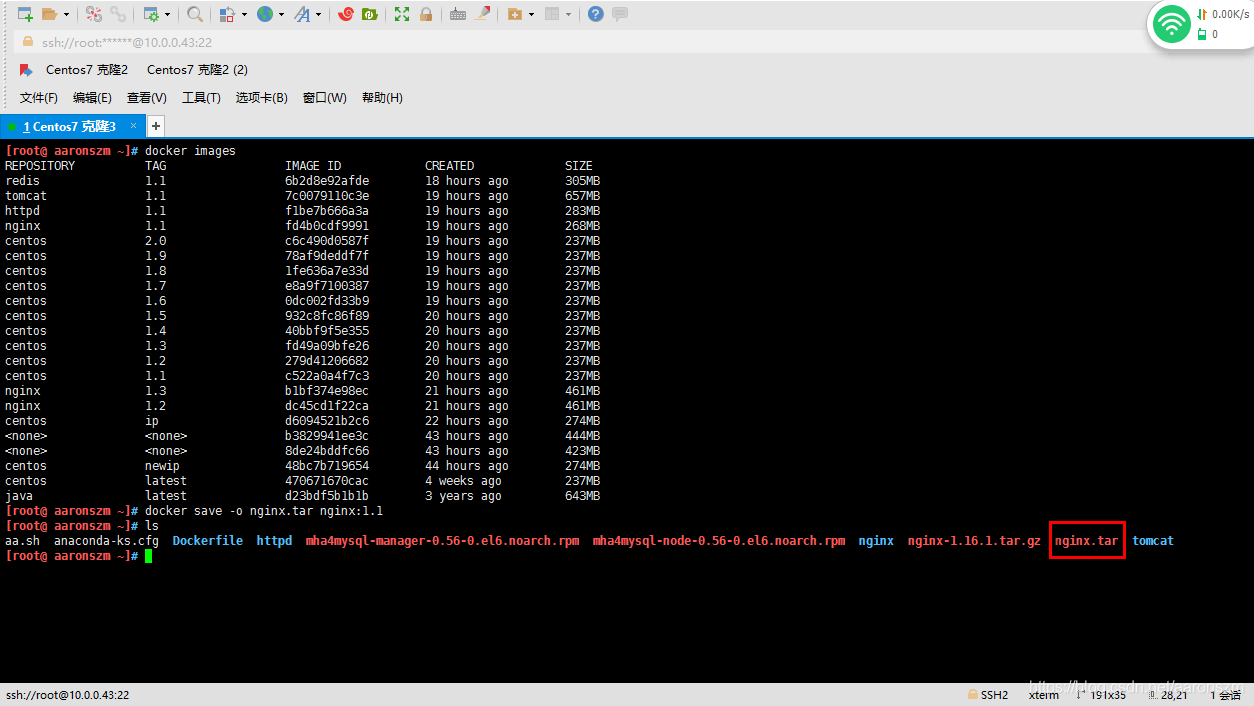
Task: Click the magnifier Find icon
Action: click(x=195, y=14)
